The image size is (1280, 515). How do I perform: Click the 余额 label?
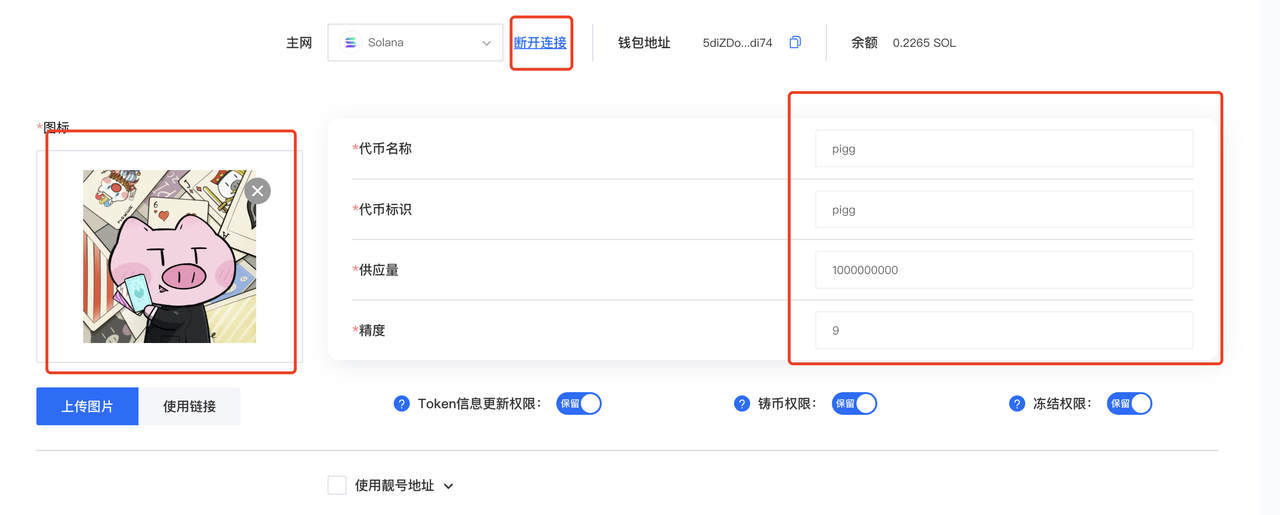click(864, 43)
